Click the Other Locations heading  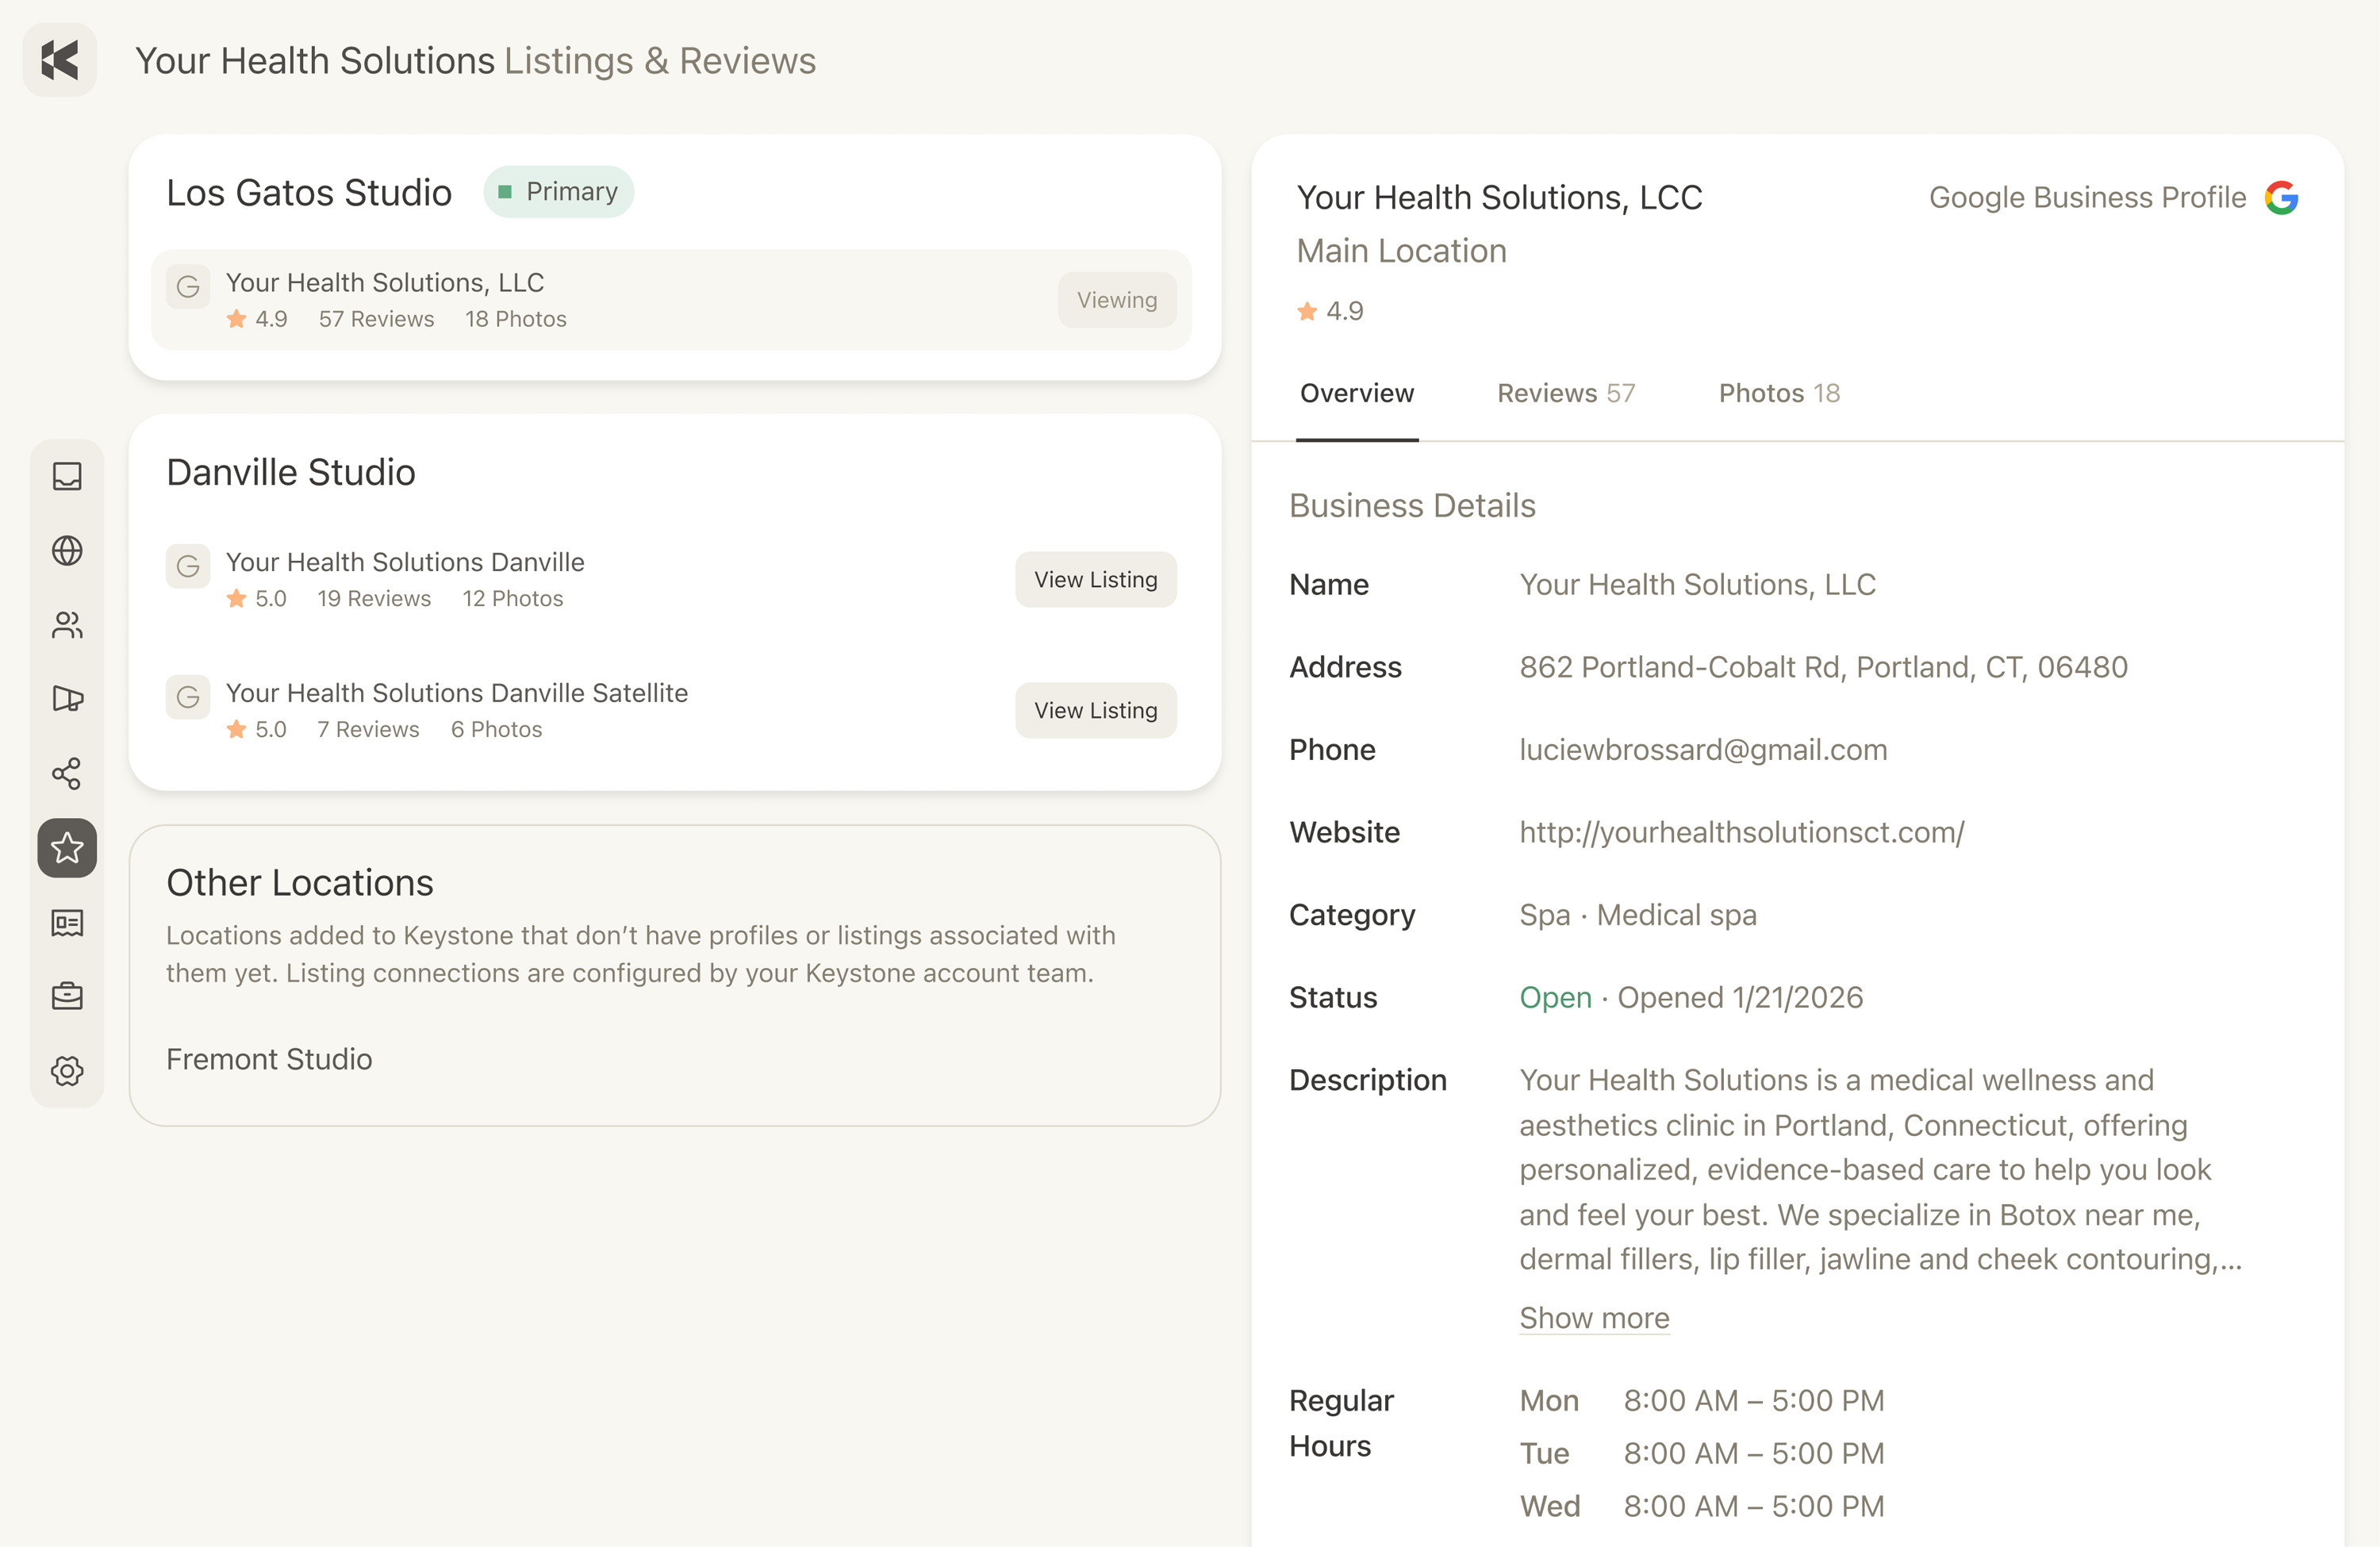(x=300, y=882)
